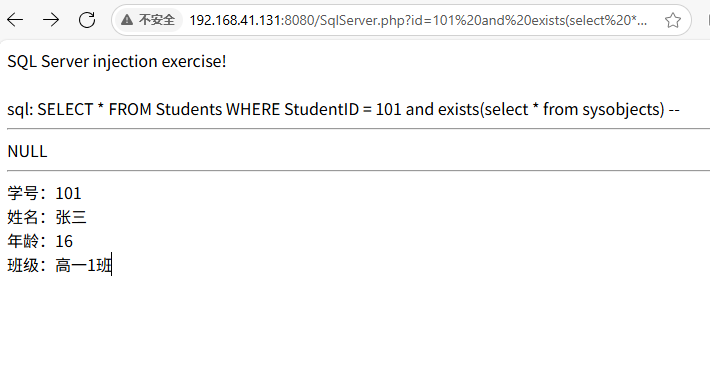Click the StudentID text in the query
Image resolution: width=710 pixels, height=376 pixels.
tap(321, 110)
